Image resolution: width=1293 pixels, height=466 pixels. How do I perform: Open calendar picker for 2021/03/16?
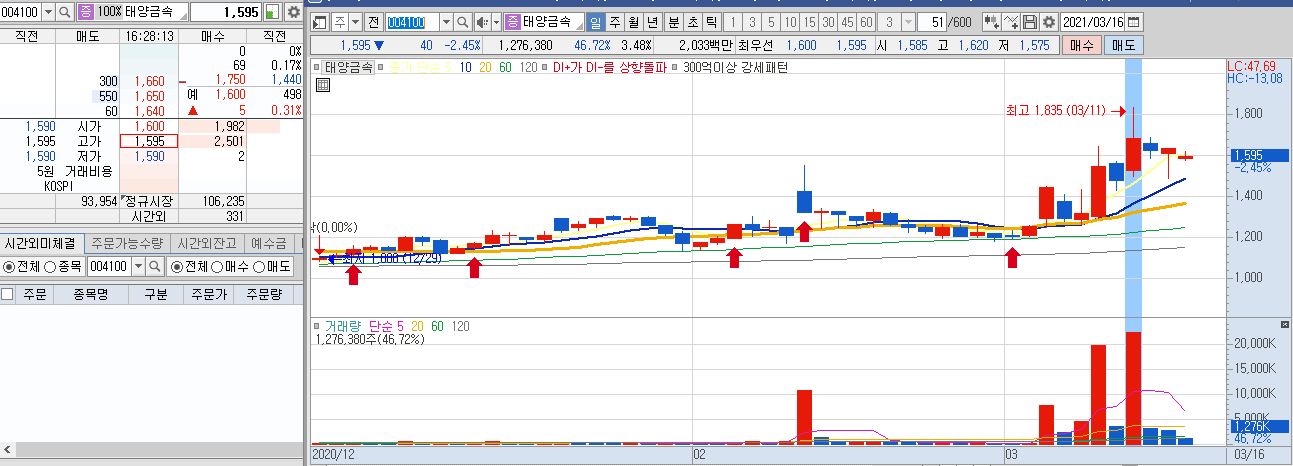1134,21
